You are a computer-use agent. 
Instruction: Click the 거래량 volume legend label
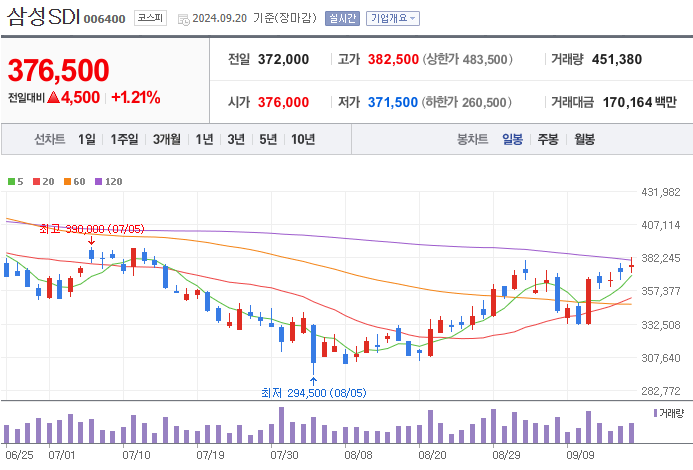coord(671,413)
